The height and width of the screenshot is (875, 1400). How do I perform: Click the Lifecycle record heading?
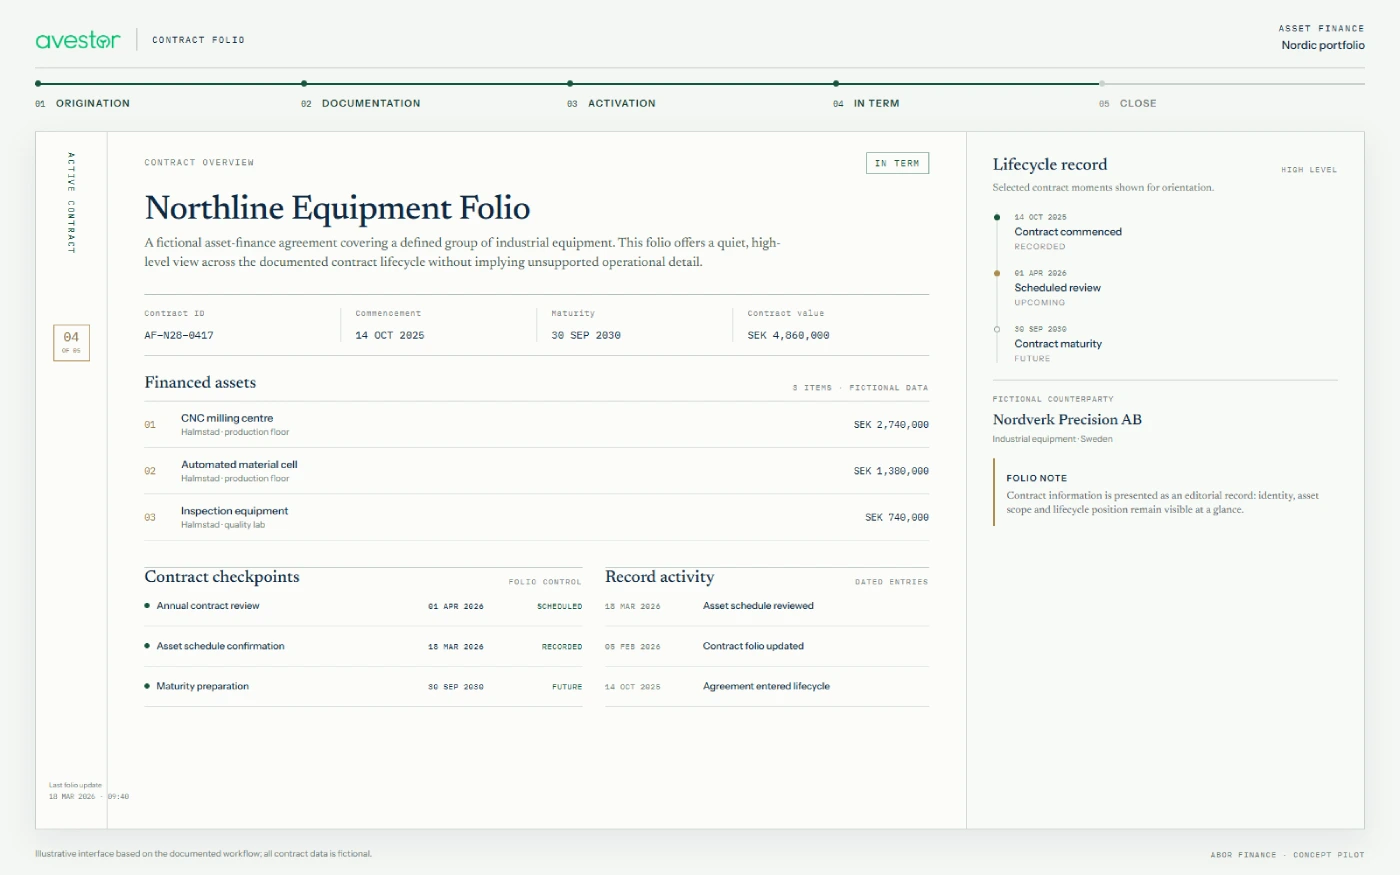[x=1050, y=165]
